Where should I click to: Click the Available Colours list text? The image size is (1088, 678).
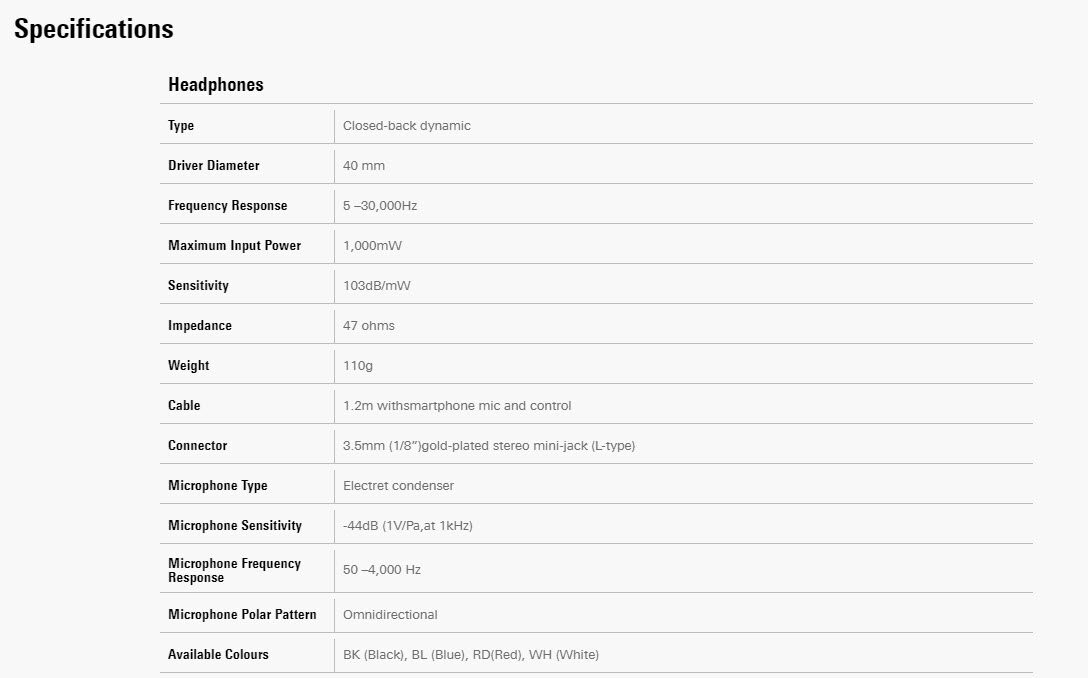coord(470,655)
